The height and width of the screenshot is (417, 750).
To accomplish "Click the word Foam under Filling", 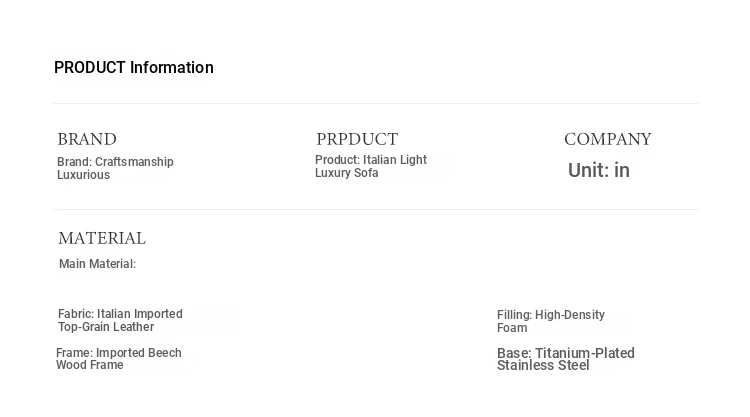I will coord(512,328).
